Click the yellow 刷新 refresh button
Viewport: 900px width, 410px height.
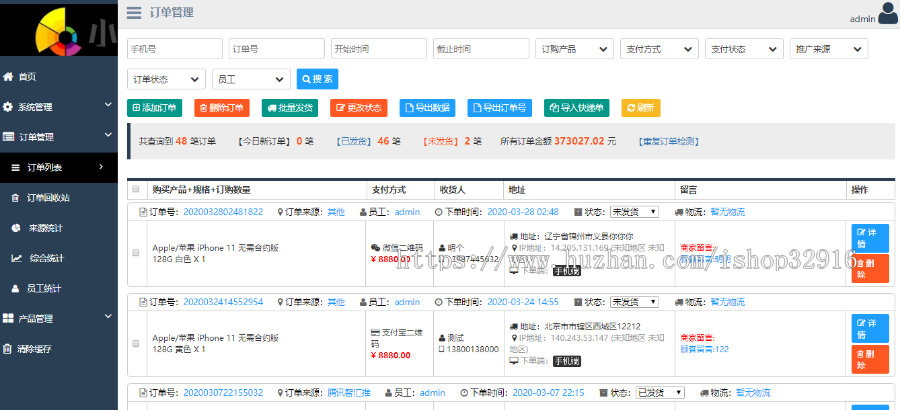click(x=641, y=108)
